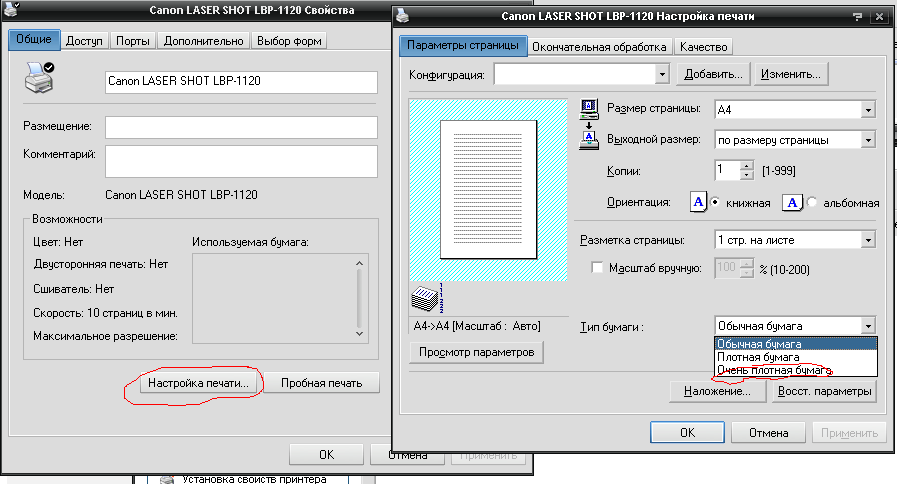This screenshot has height=484, width=897.
Task: Enable Масштаб вручную checkbox
Action: point(597,267)
